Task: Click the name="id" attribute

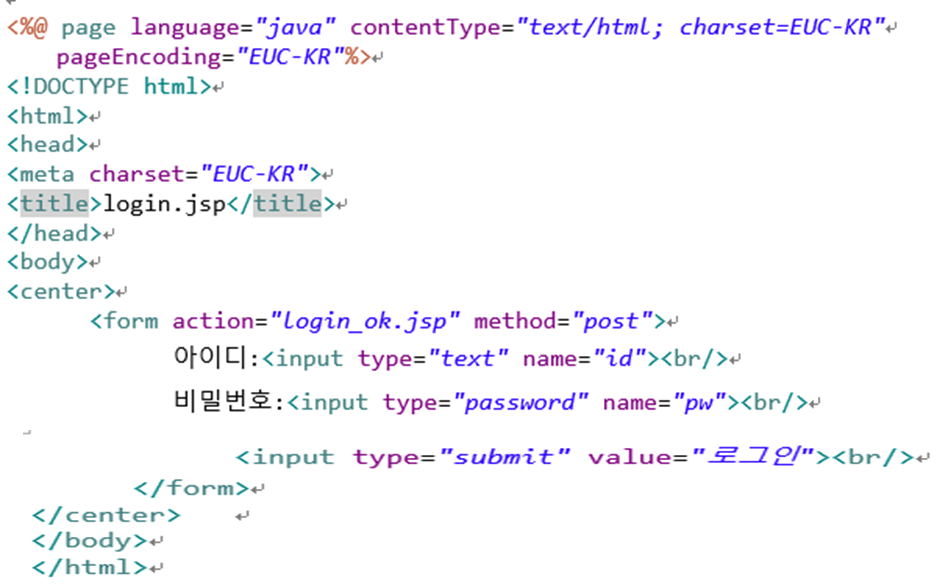Action: click(x=584, y=359)
